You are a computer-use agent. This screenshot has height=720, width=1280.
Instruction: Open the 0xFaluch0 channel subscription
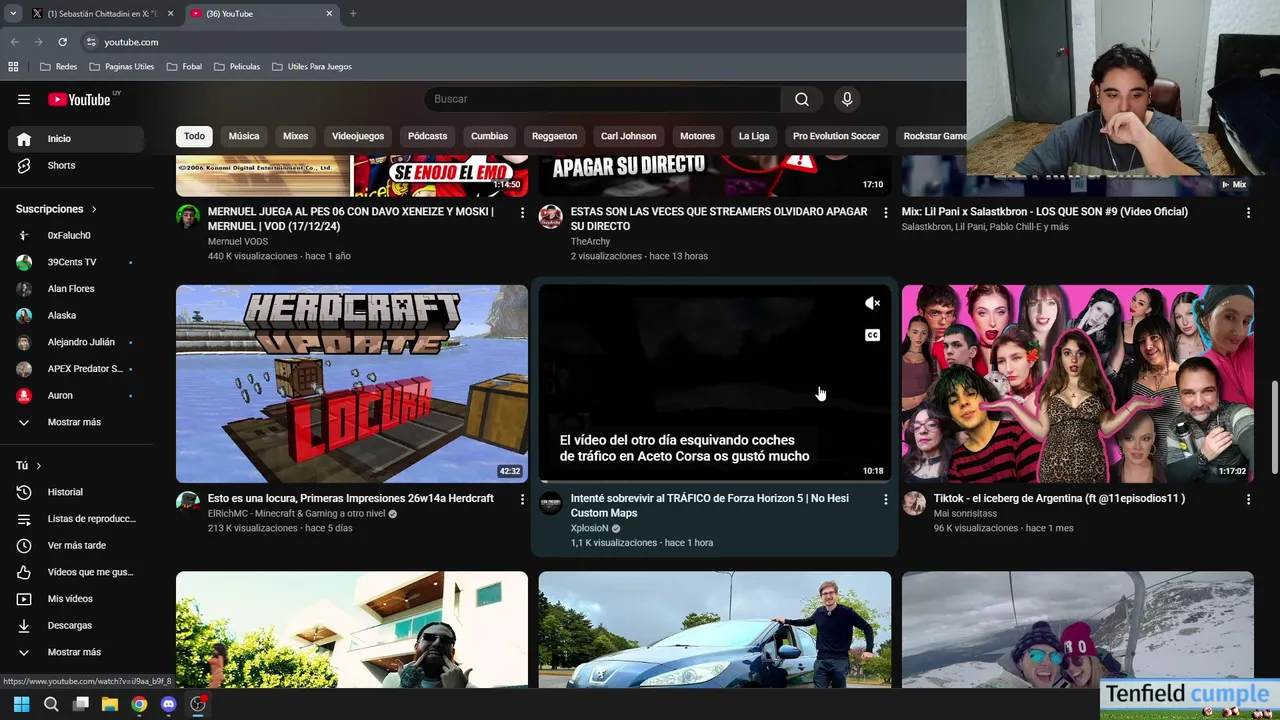[76, 235]
